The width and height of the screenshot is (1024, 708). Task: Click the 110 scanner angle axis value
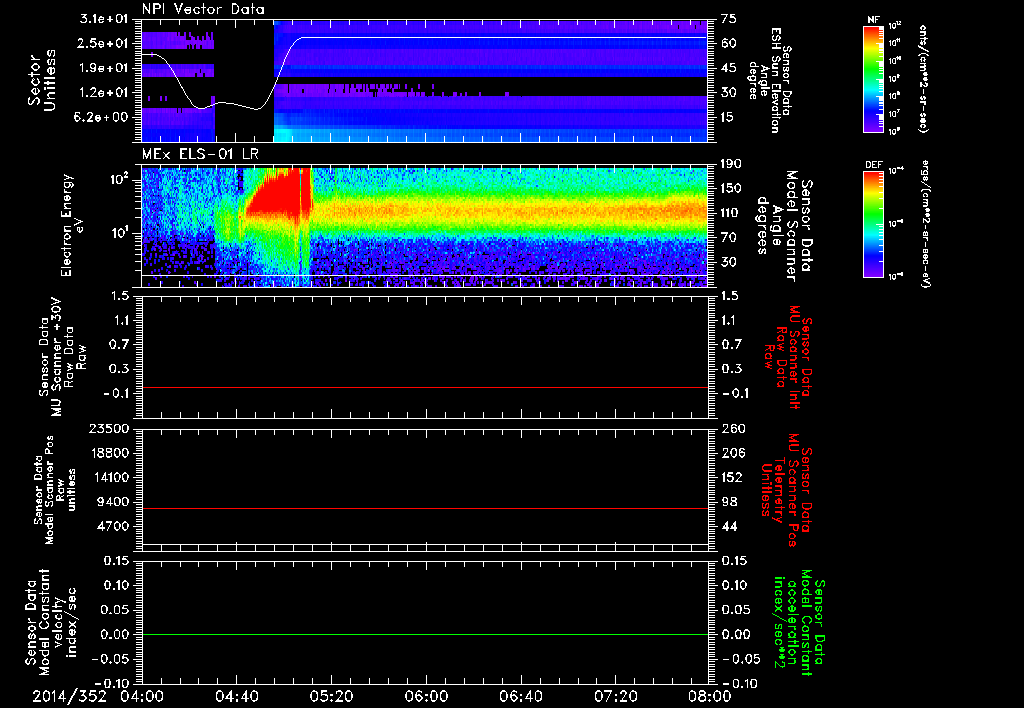click(x=731, y=213)
